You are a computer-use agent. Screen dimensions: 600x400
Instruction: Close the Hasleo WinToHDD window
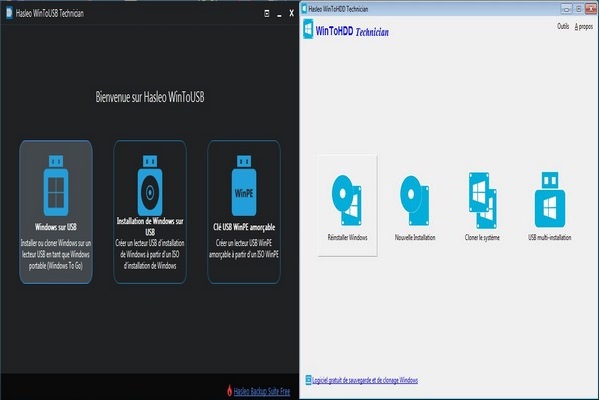coord(591,8)
